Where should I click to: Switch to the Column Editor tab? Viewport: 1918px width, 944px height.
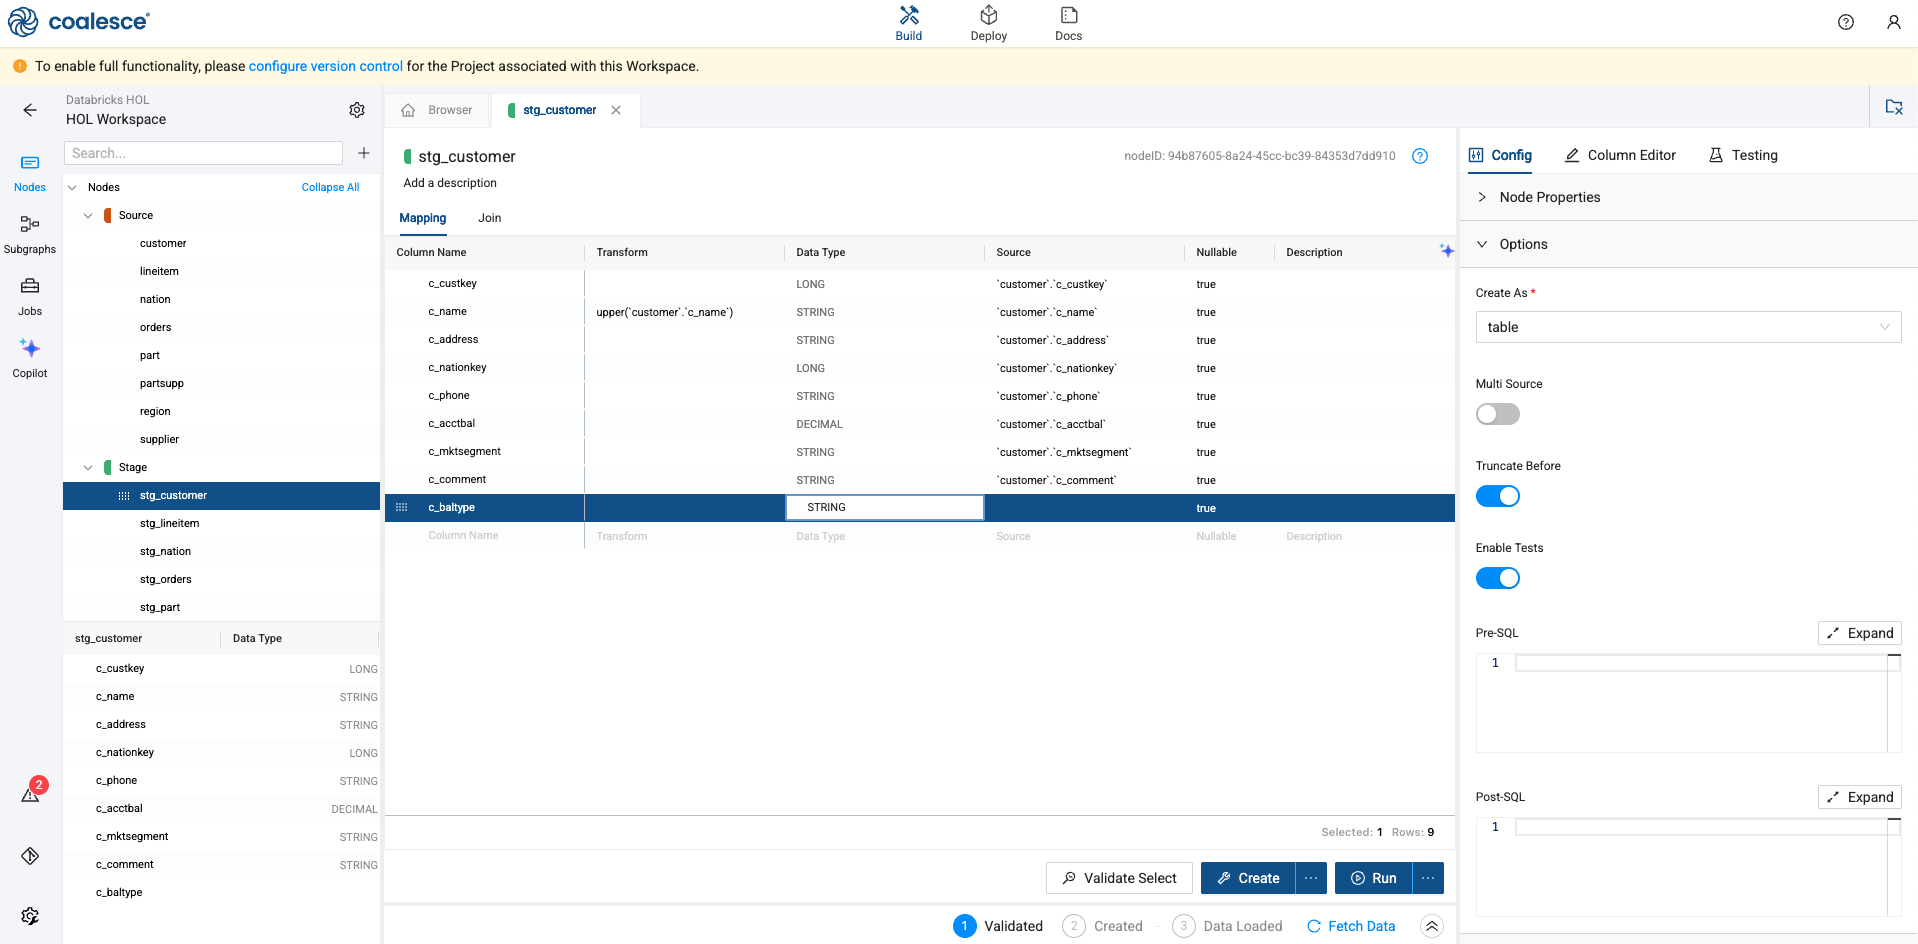[1620, 155]
